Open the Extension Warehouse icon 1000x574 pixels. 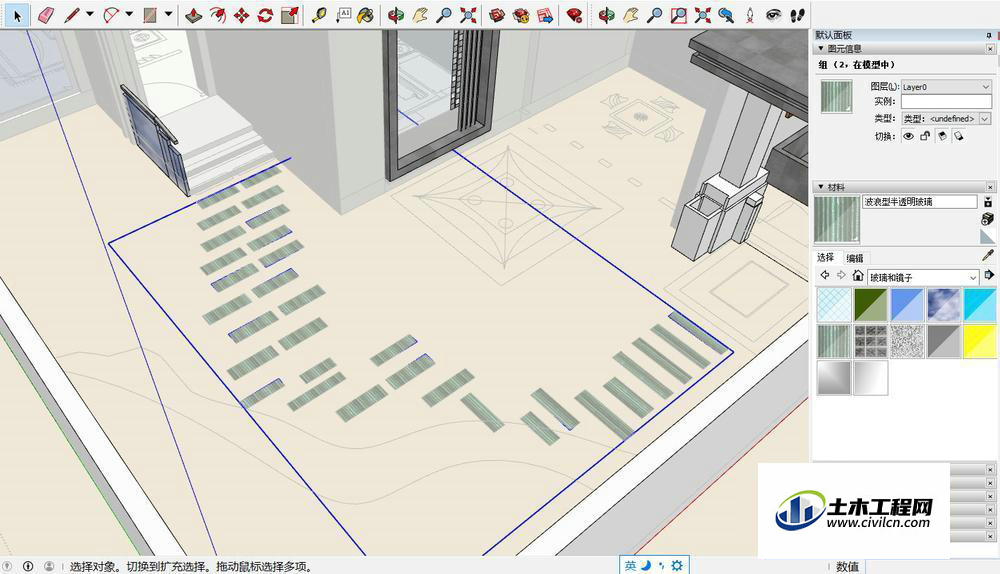[522, 15]
